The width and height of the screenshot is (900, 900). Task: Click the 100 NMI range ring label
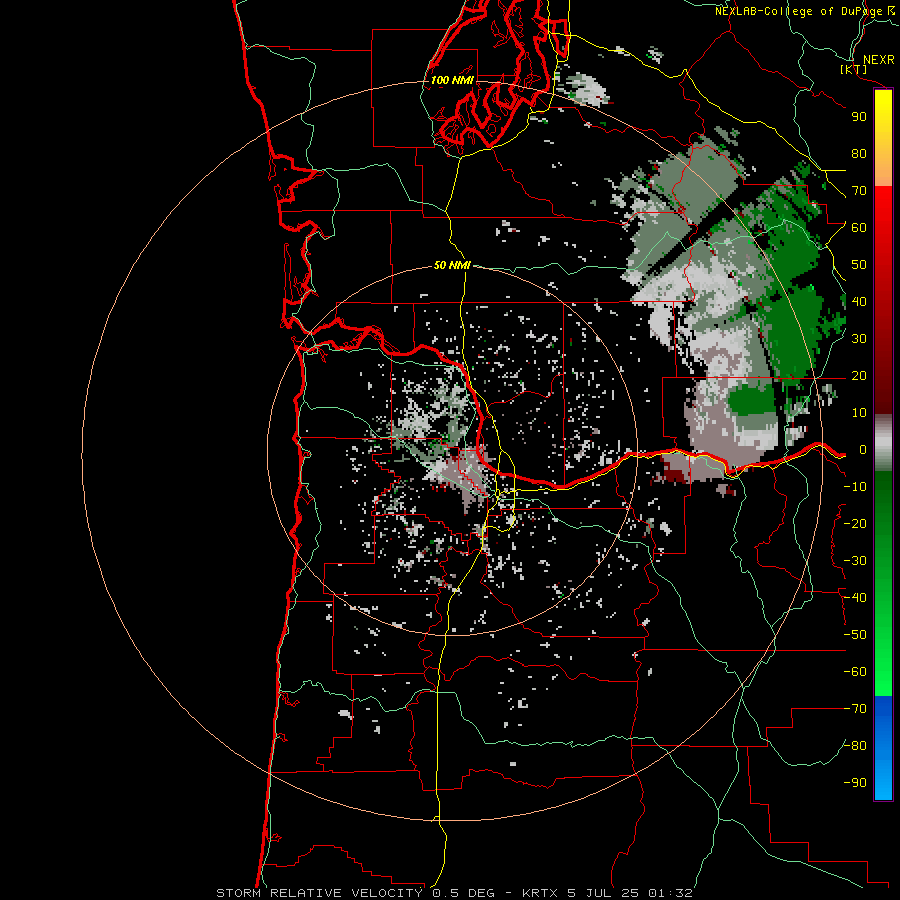tap(452, 80)
